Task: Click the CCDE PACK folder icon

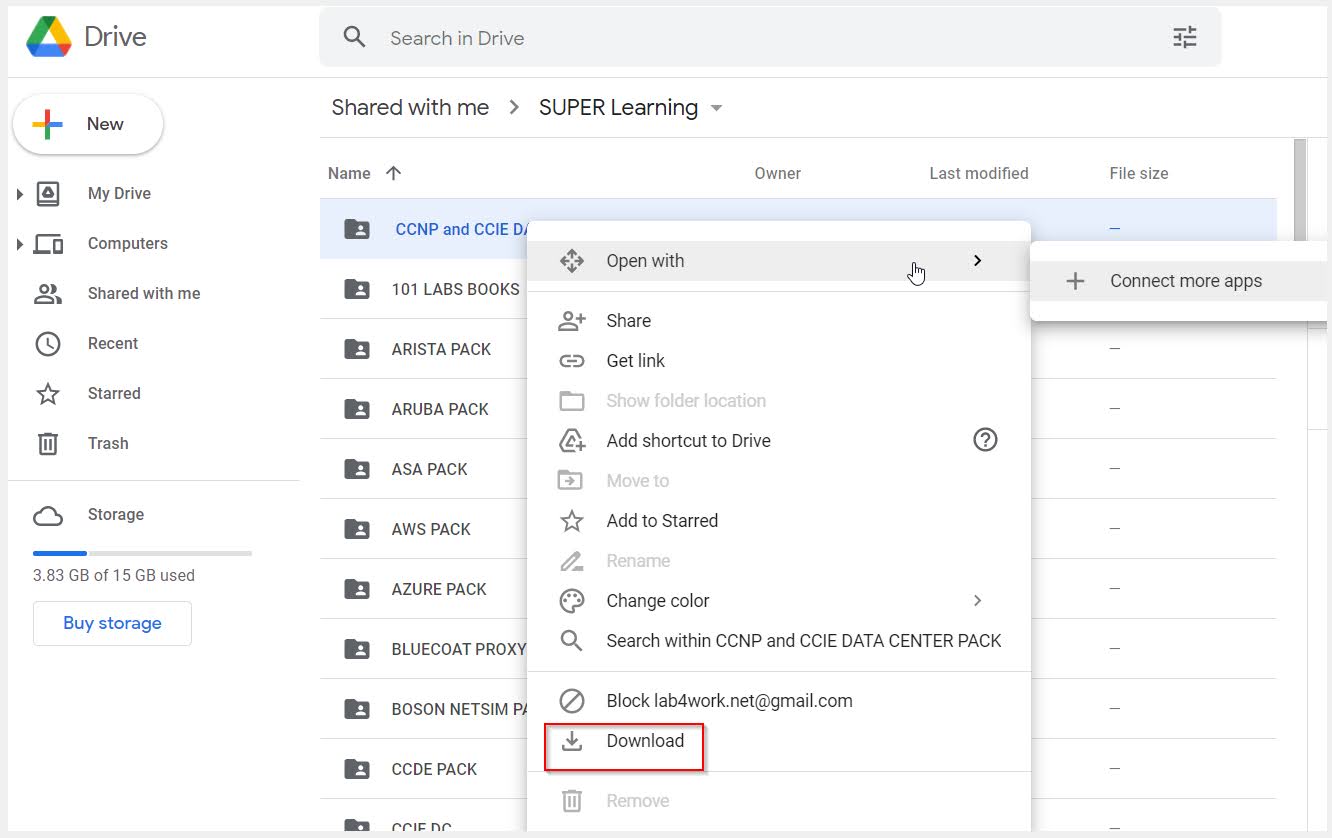Action: (357, 769)
